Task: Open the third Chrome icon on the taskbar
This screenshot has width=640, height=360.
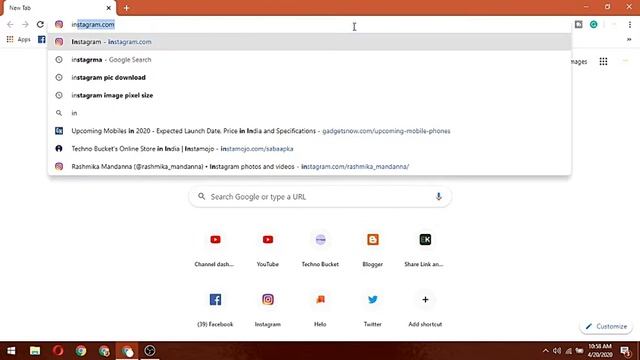Action: coord(127,351)
